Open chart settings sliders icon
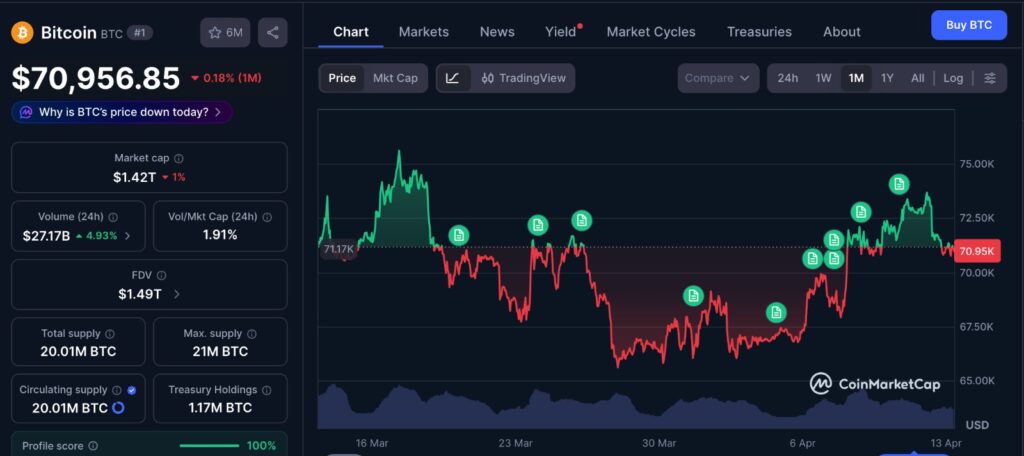1024x456 pixels. pyautogui.click(x=990, y=78)
